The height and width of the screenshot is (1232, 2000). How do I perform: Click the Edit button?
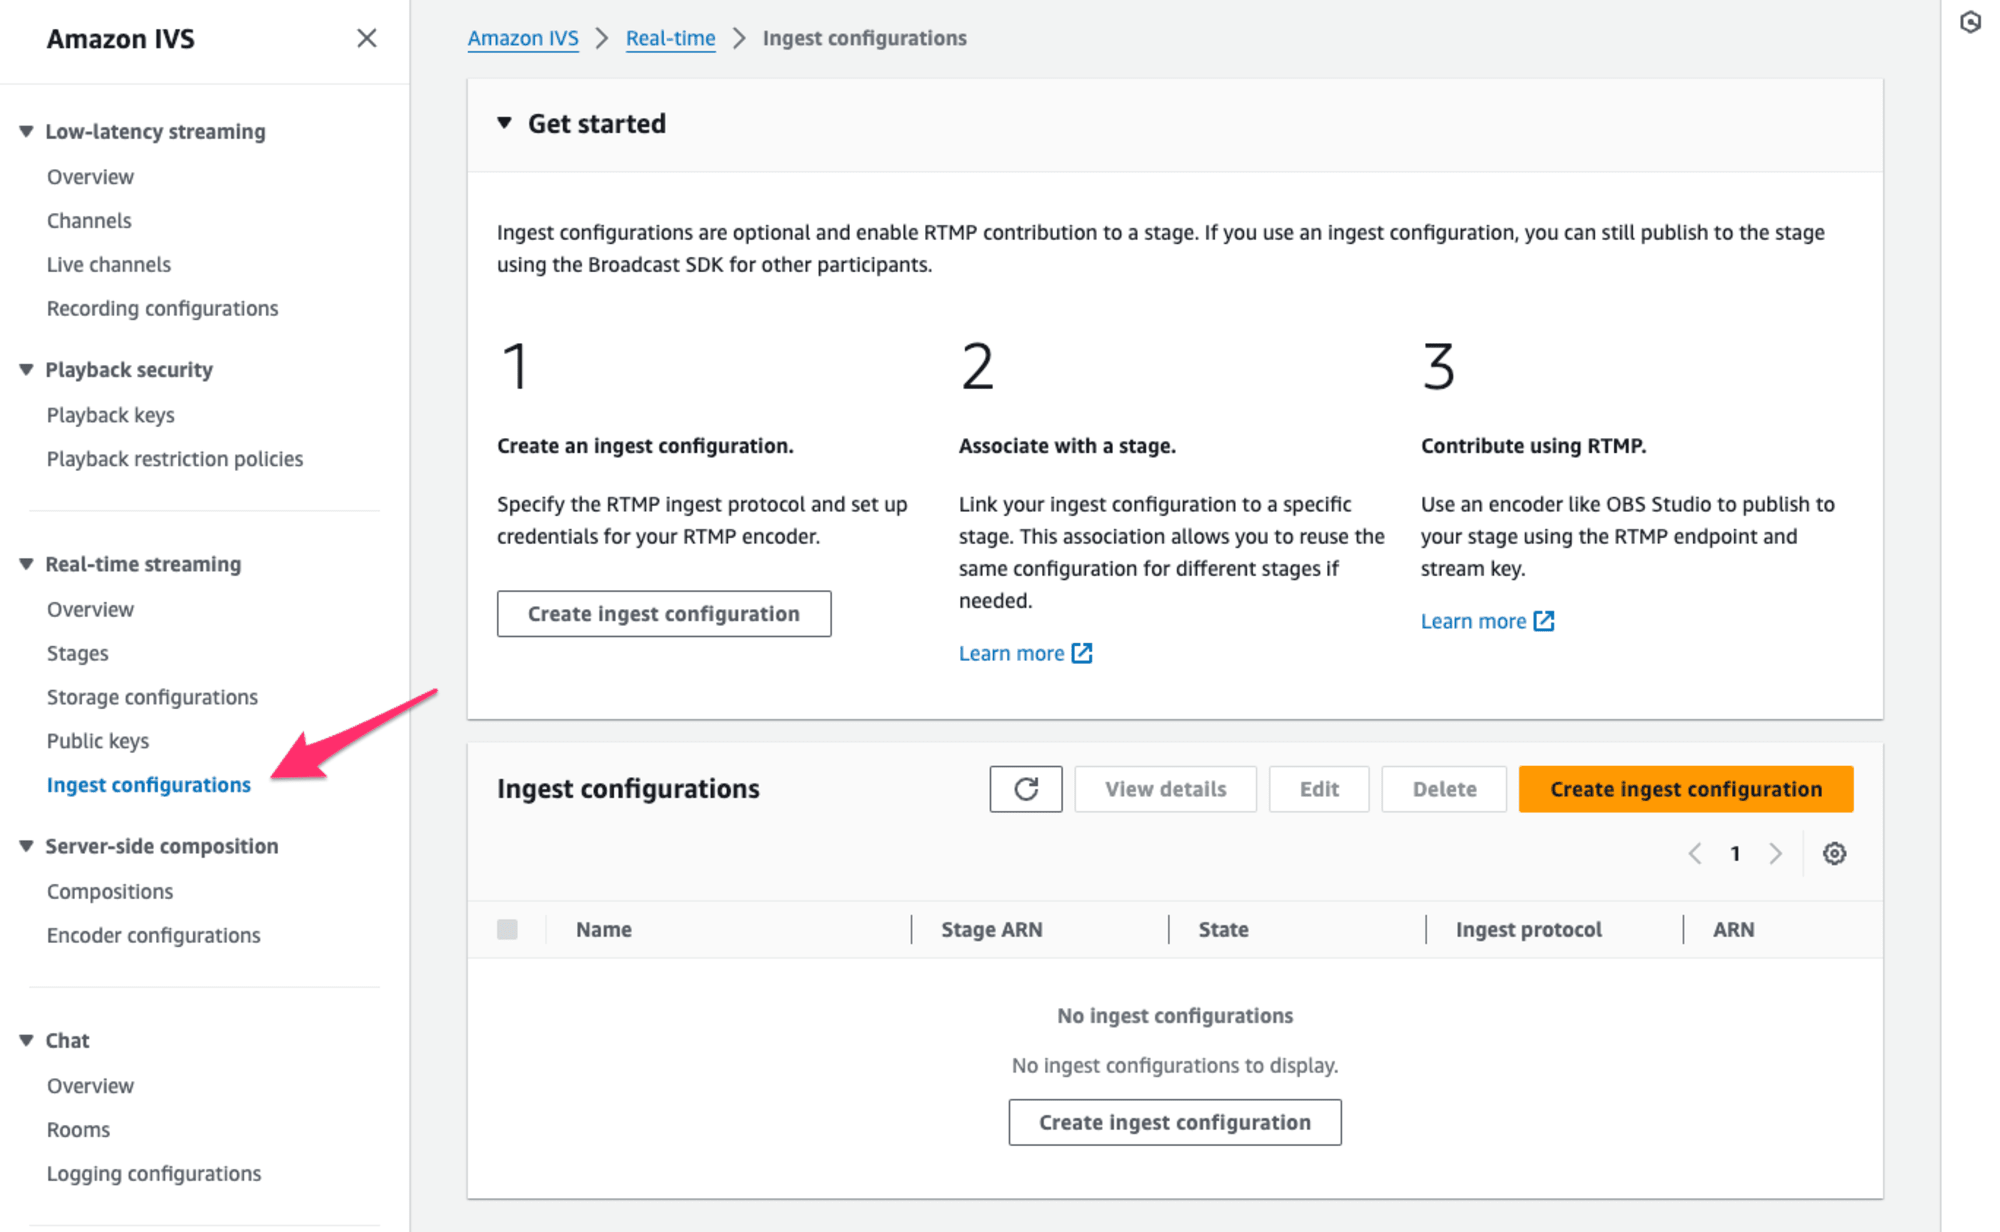point(1319,789)
